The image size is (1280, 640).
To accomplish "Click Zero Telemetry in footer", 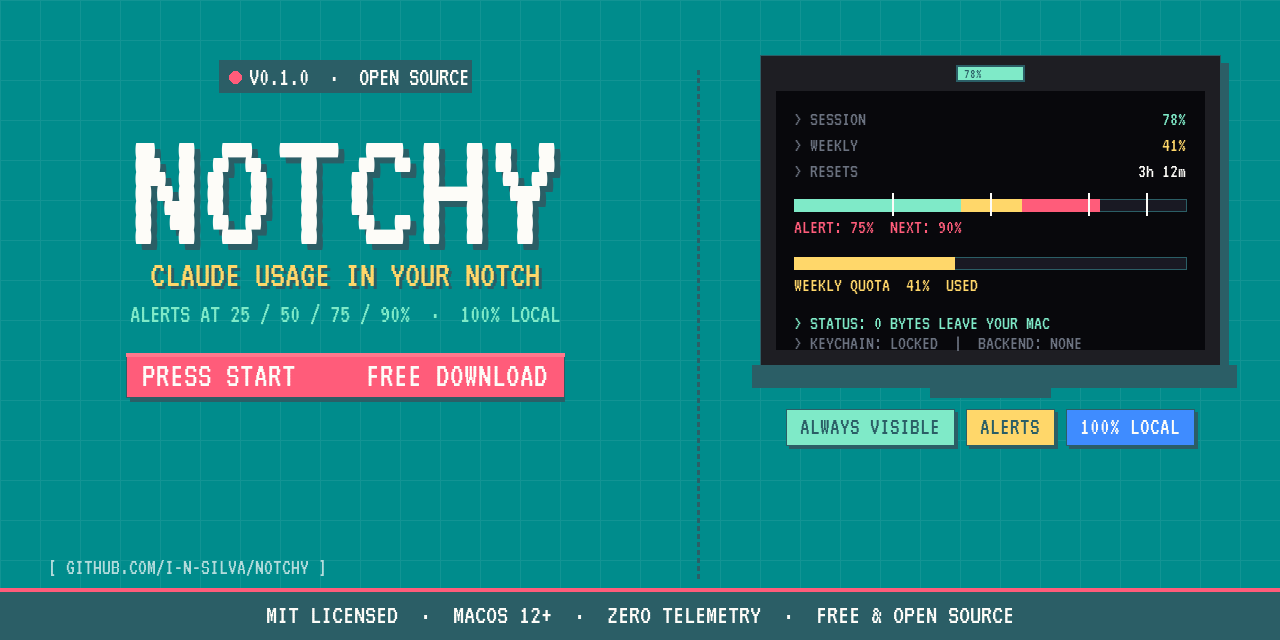I will point(684,616).
